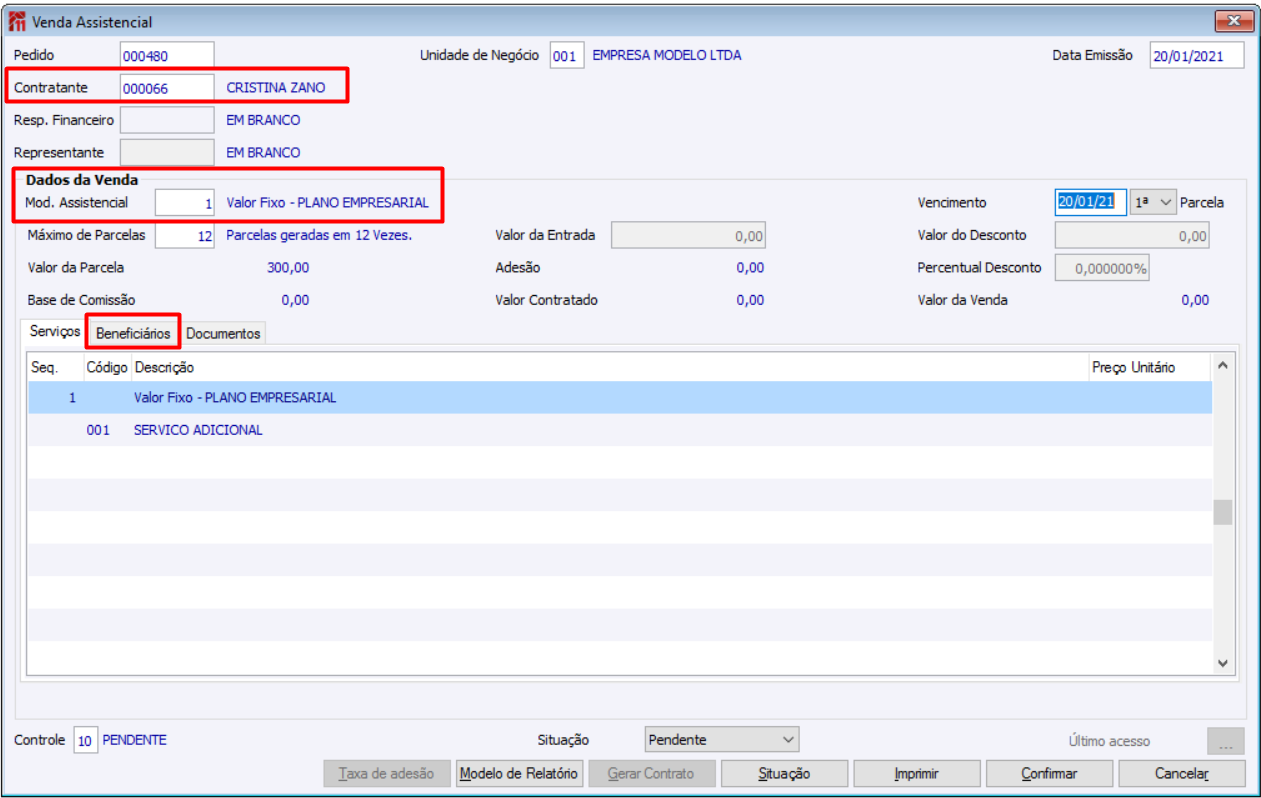
Task: Click the Código column header
Action: [x=107, y=367]
